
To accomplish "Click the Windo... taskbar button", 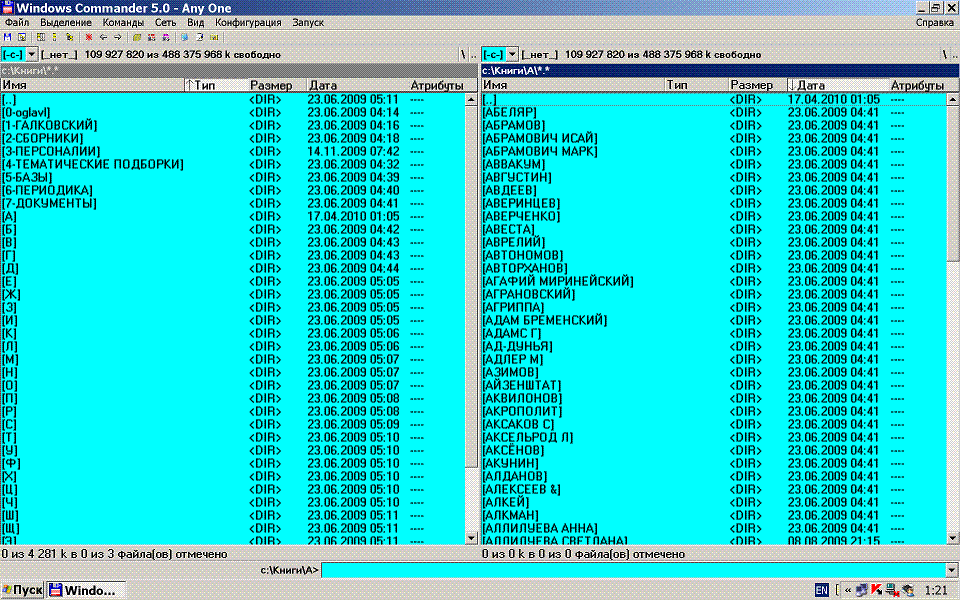I will click(x=86, y=590).
